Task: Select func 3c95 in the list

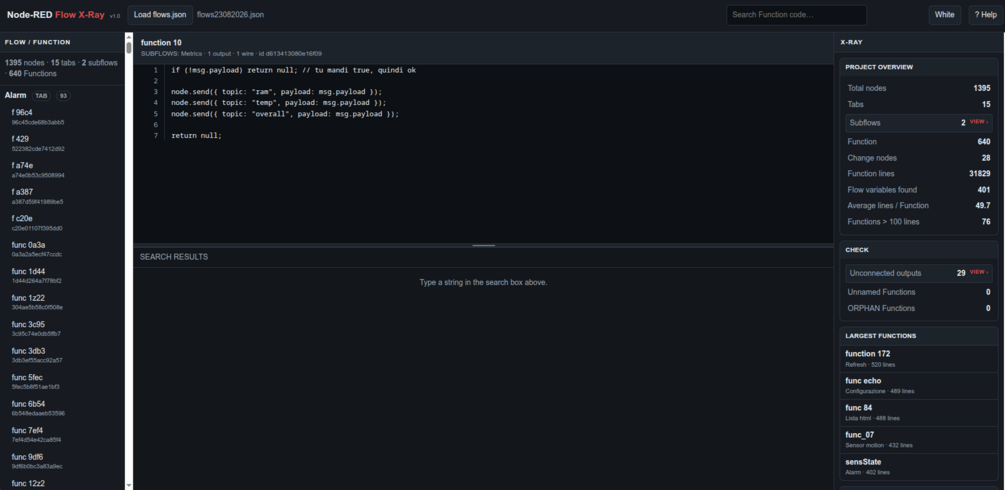Action: tap(64, 328)
